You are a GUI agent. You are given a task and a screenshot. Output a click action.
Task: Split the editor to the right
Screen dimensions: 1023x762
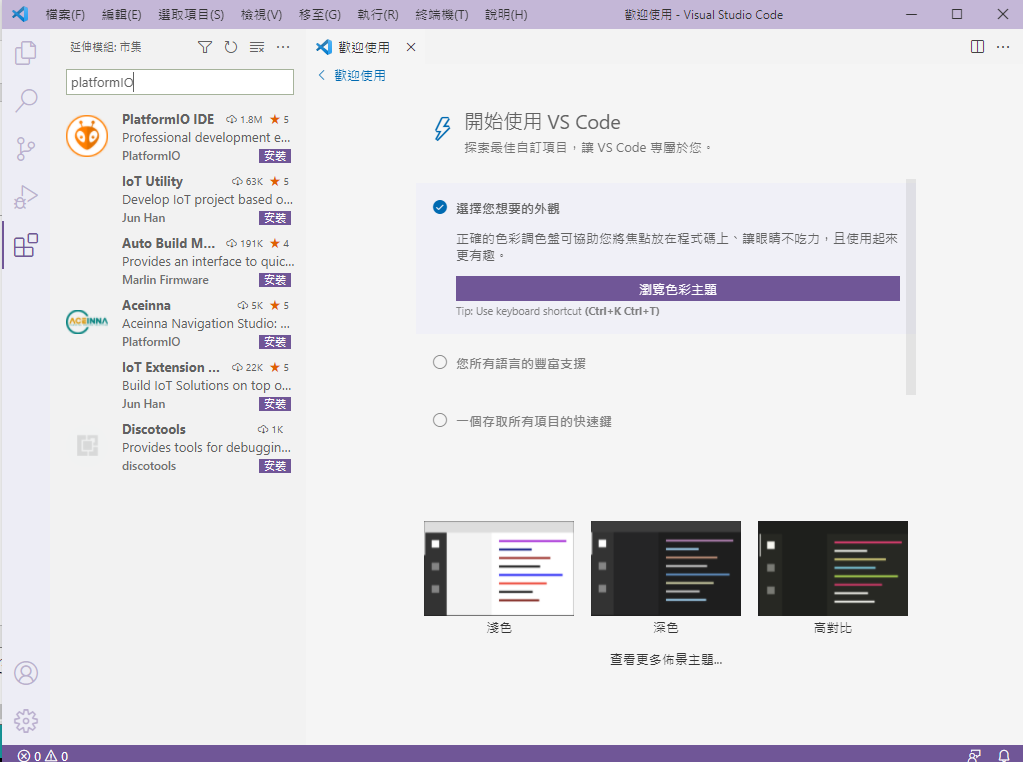(x=977, y=47)
